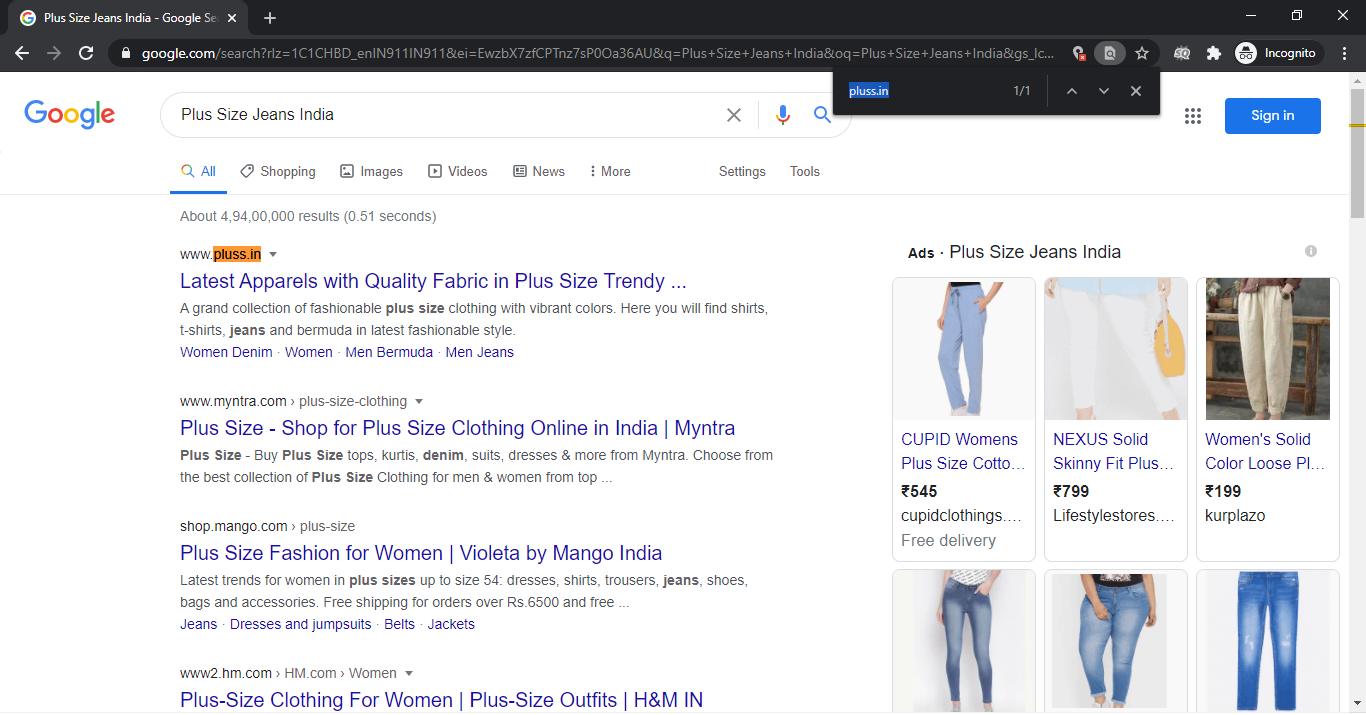This screenshot has width=1366, height=715.
Task: Close the find-in-page bar
Action: coord(1135,91)
